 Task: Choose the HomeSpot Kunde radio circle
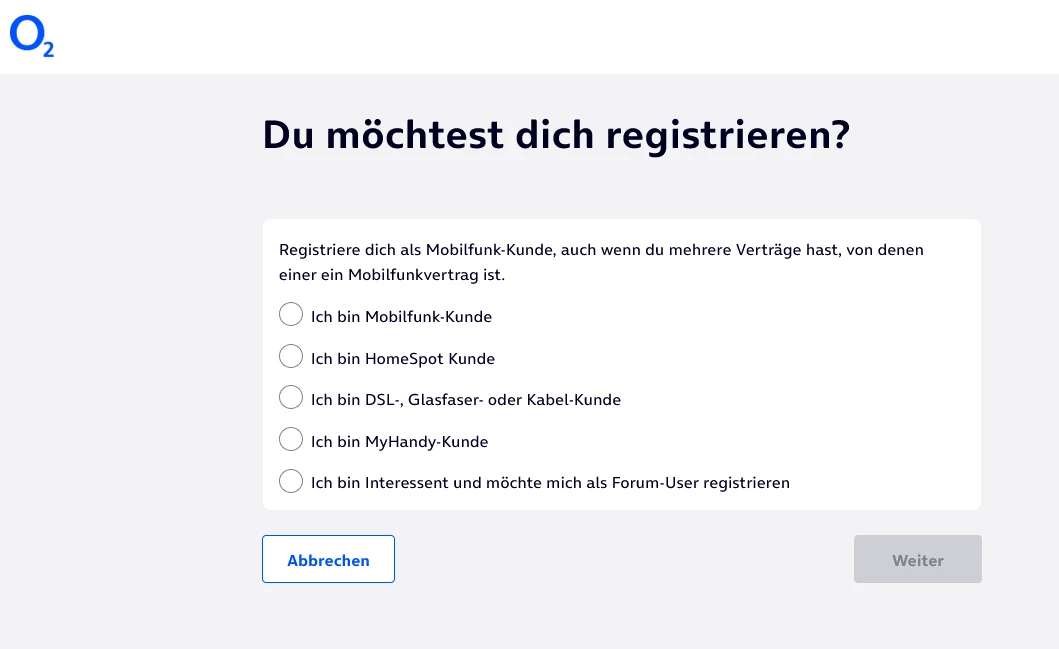coord(291,357)
